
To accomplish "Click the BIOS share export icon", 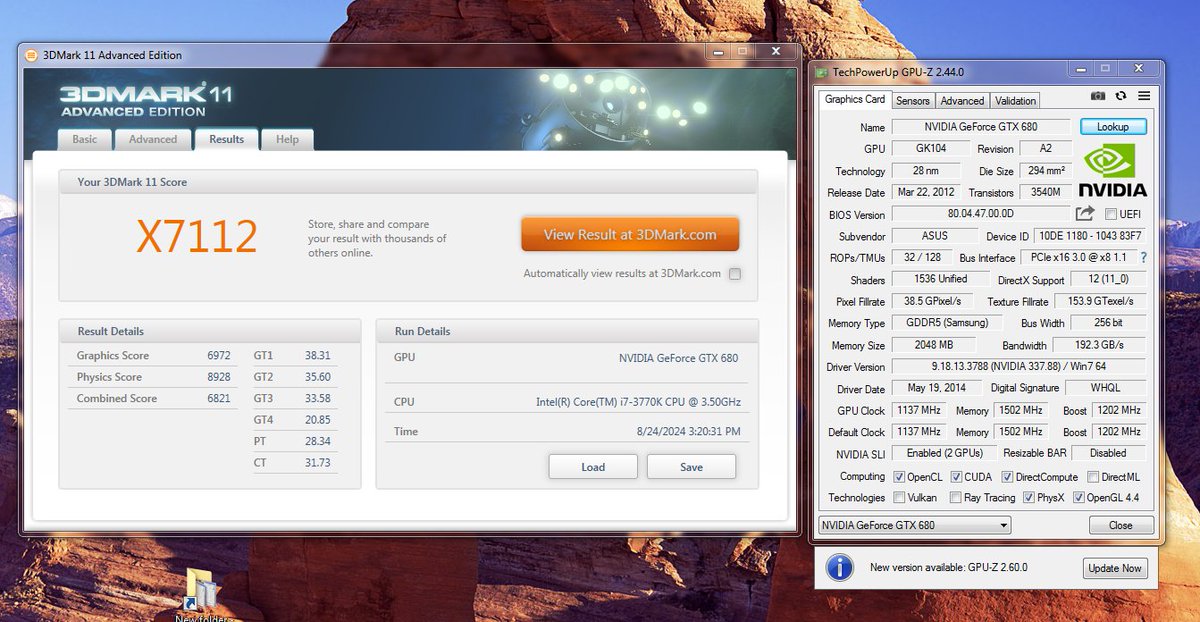I will tap(1085, 214).
